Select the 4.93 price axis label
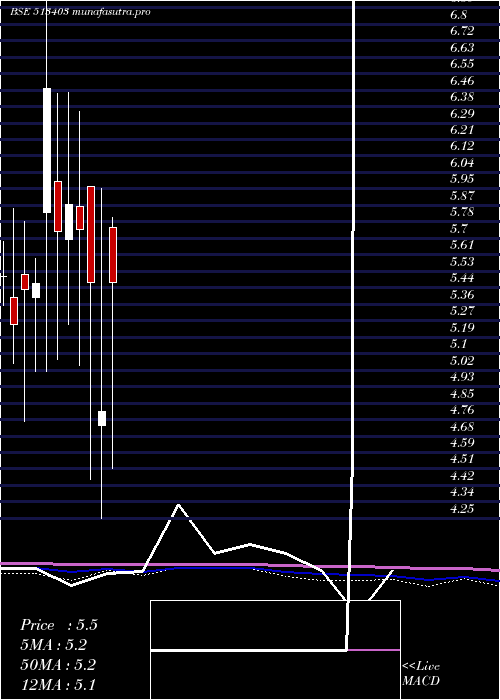Image resolution: width=500 pixels, height=700 pixels. point(462,377)
